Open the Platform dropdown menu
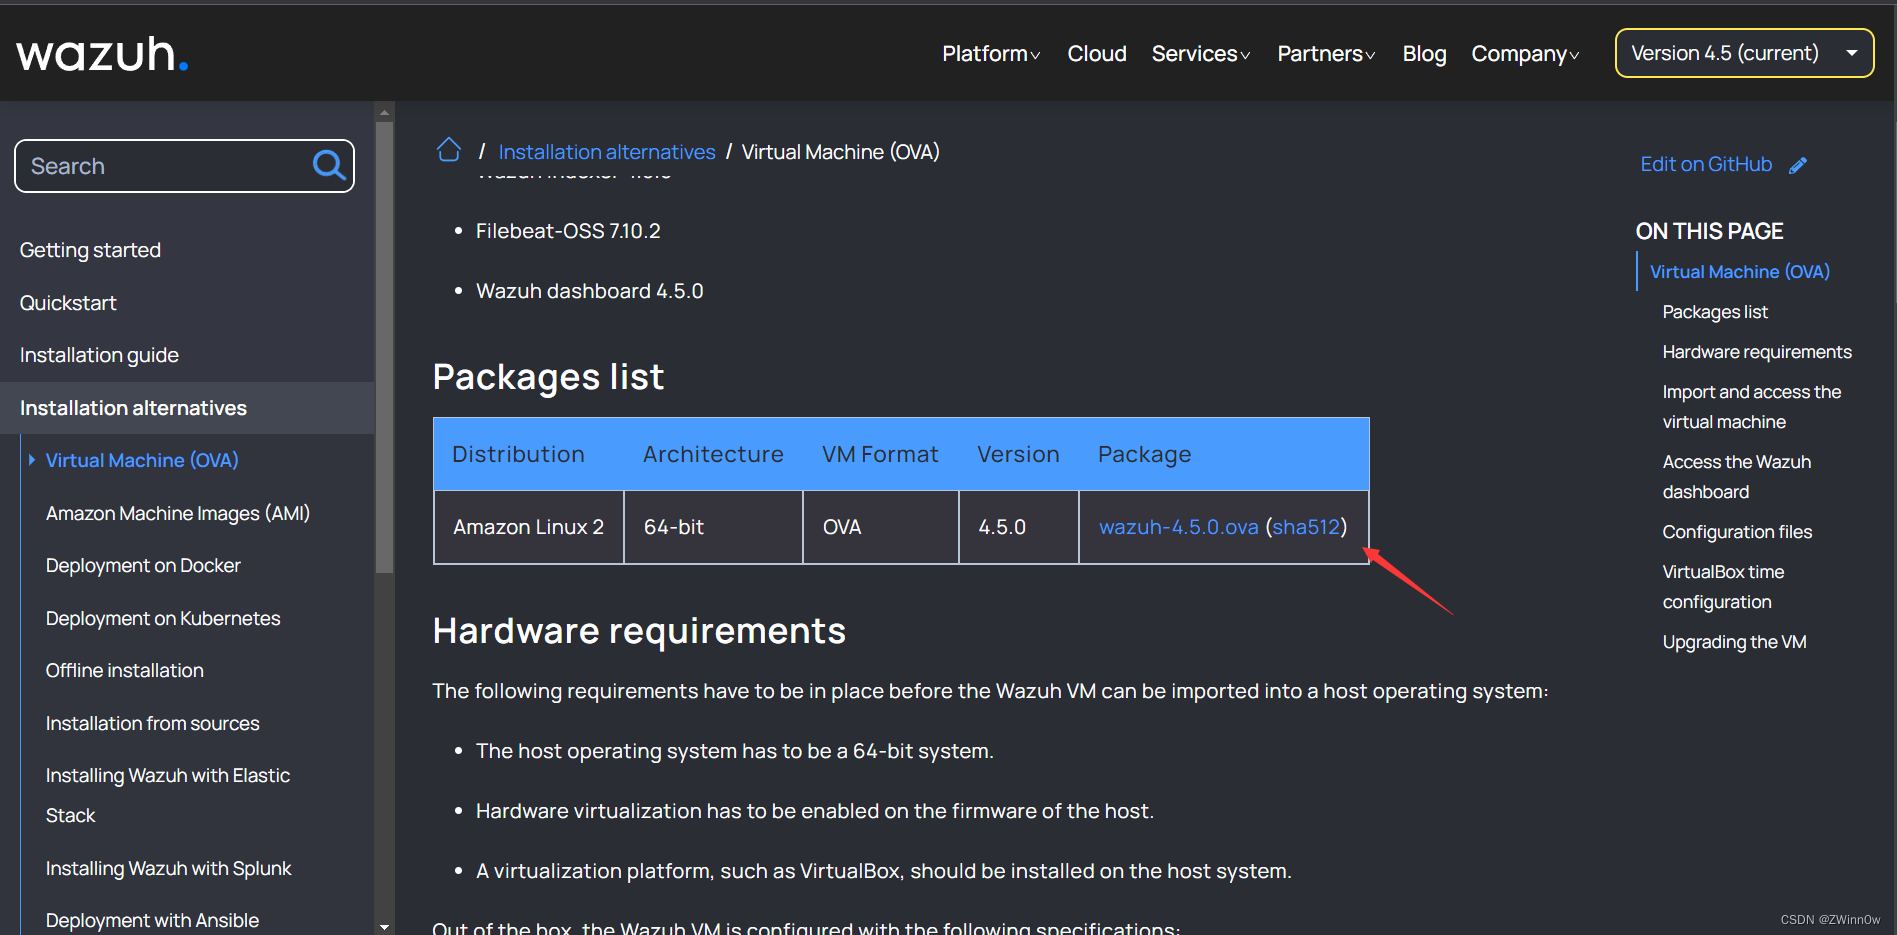The width and height of the screenshot is (1897, 935). [x=991, y=54]
